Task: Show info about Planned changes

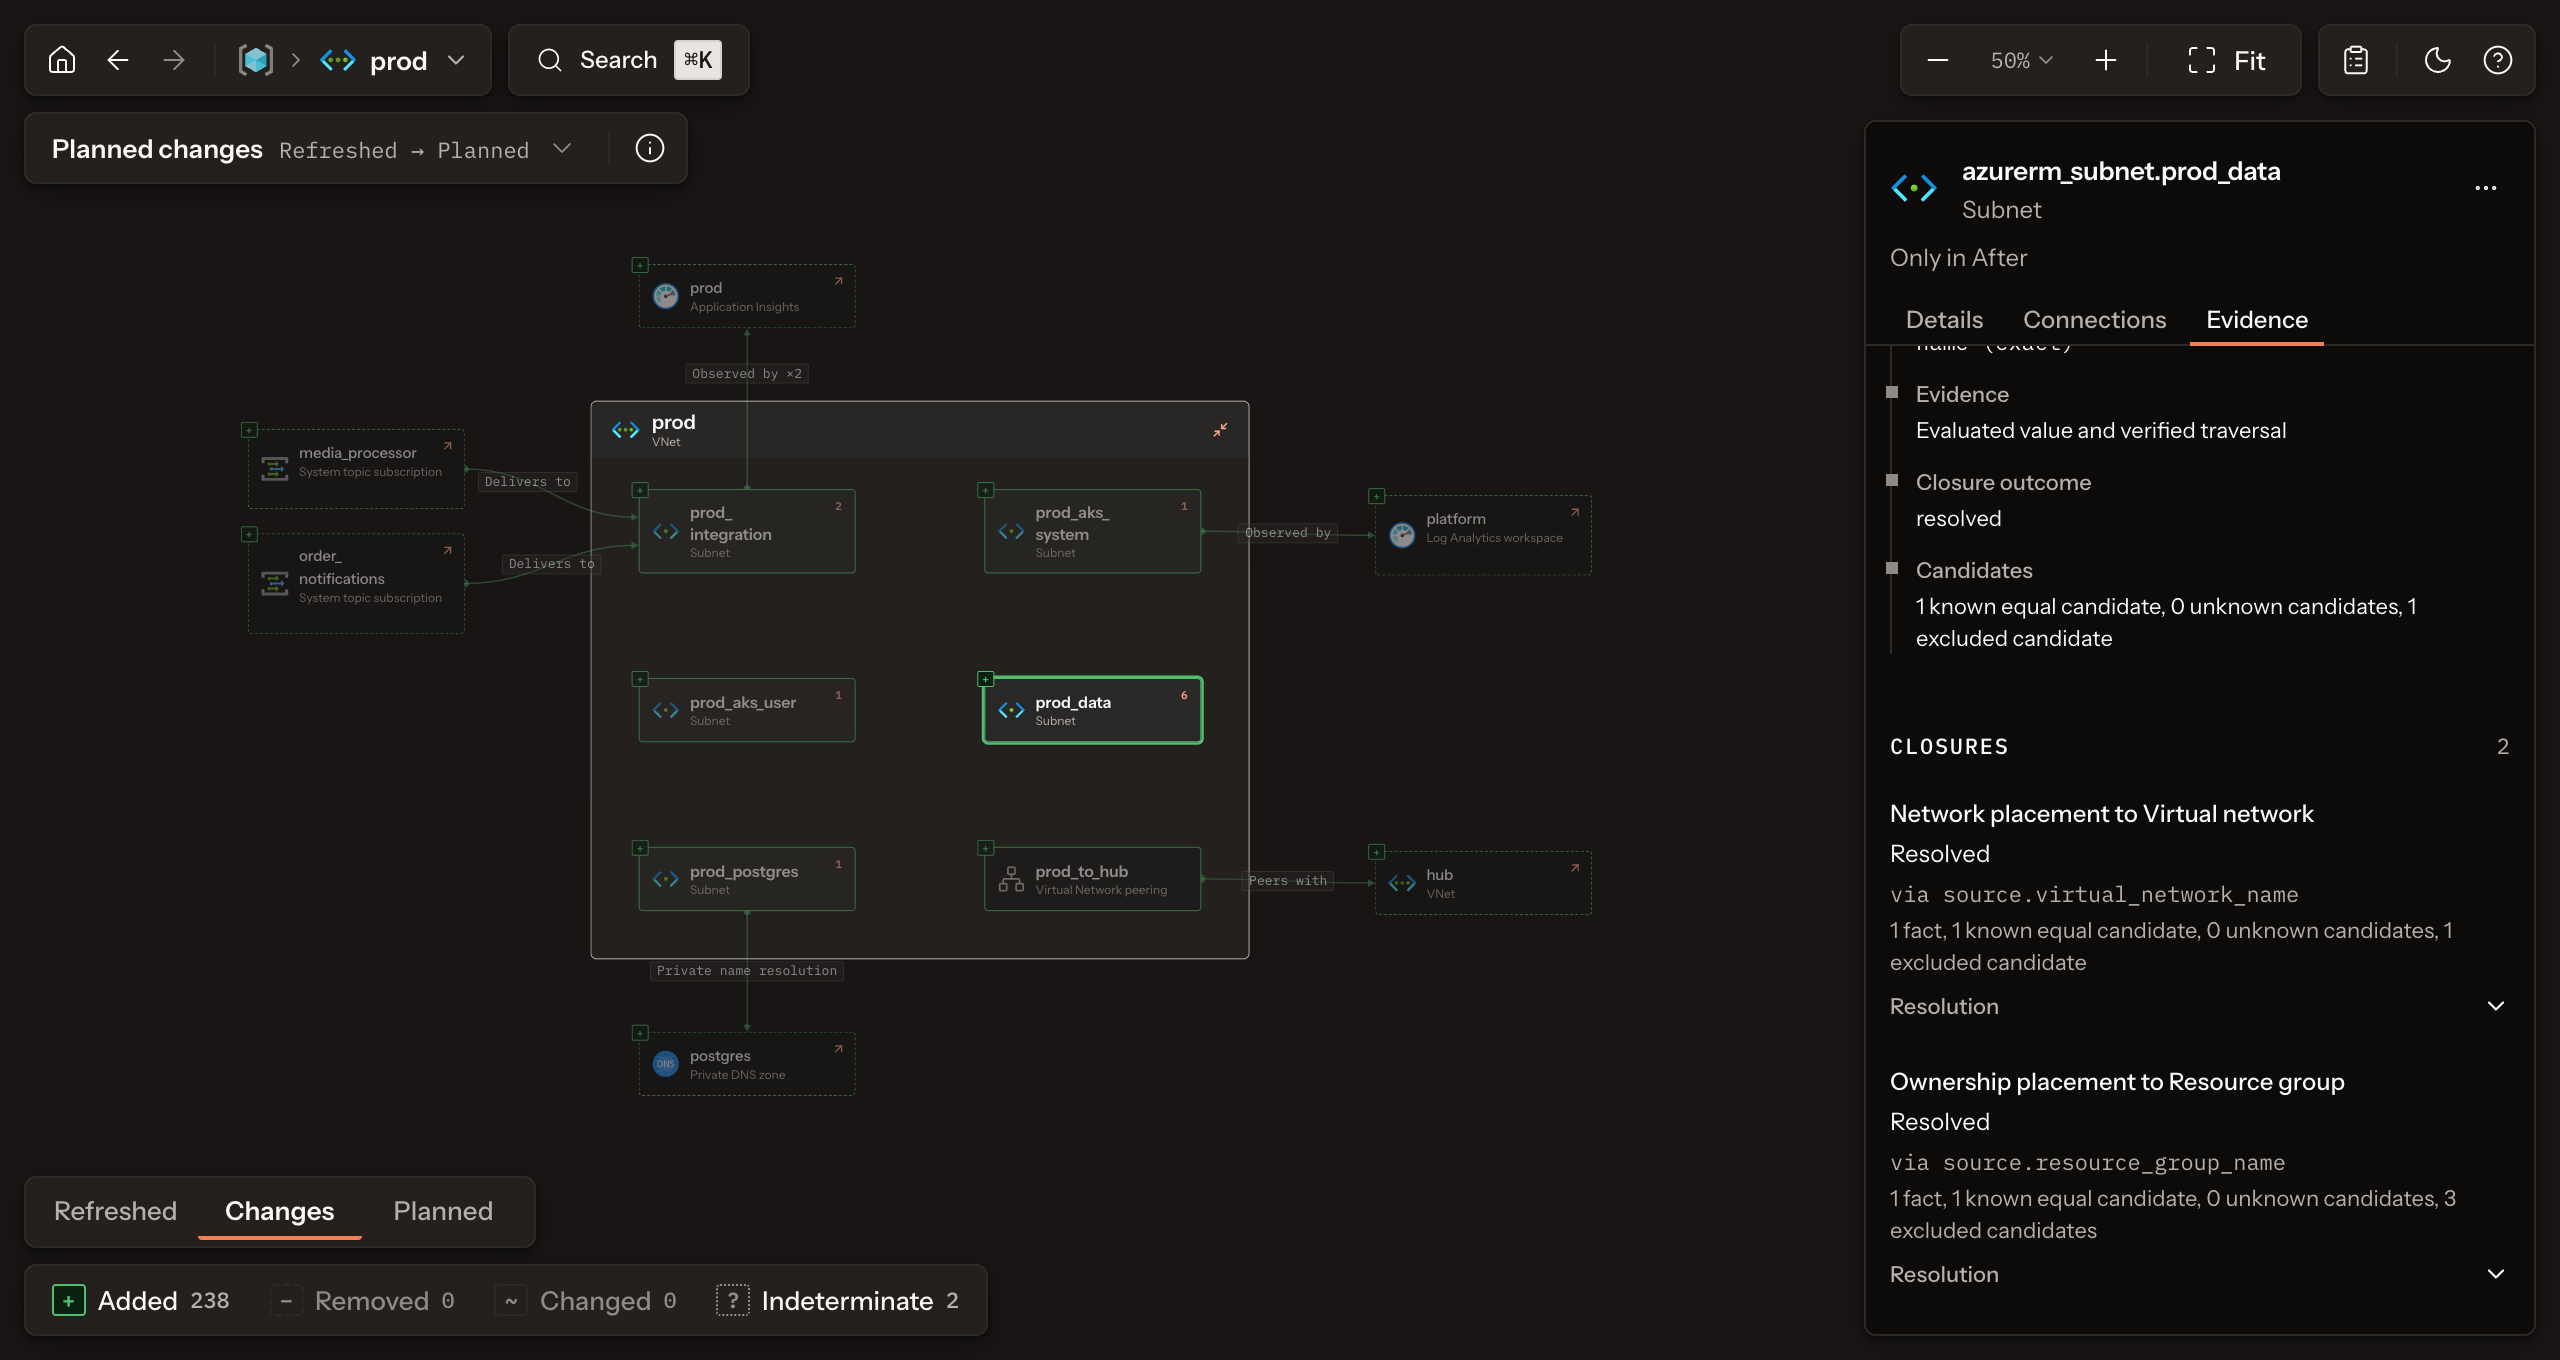Action: [650, 148]
